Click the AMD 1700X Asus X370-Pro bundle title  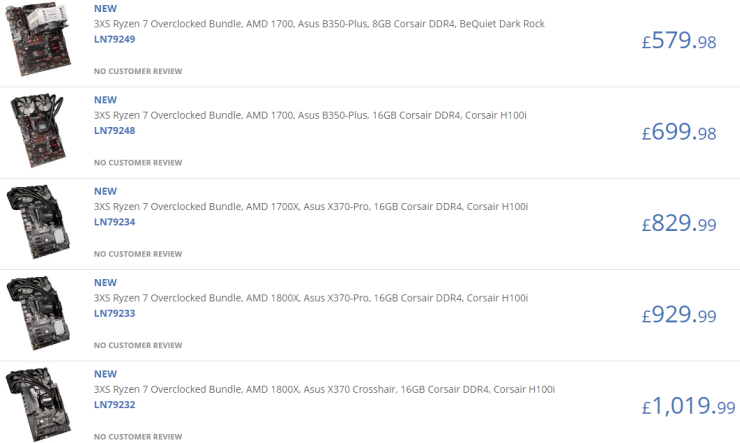(x=311, y=206)
